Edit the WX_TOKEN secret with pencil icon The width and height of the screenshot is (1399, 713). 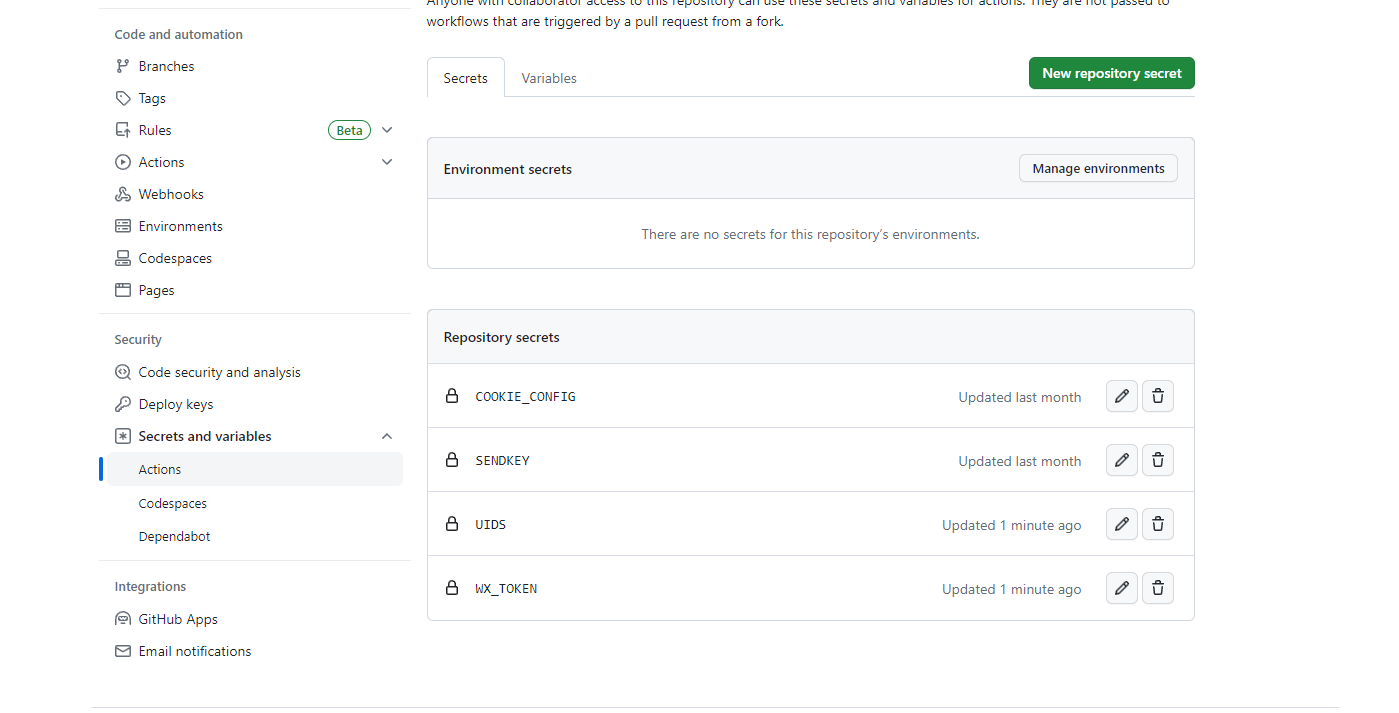click(1121, 588)
